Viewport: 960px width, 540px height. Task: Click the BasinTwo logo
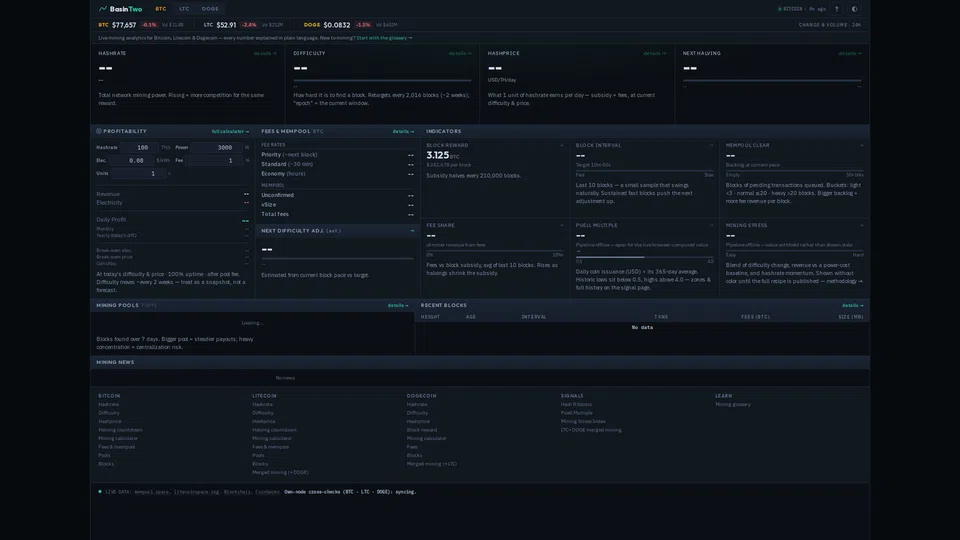120,9
